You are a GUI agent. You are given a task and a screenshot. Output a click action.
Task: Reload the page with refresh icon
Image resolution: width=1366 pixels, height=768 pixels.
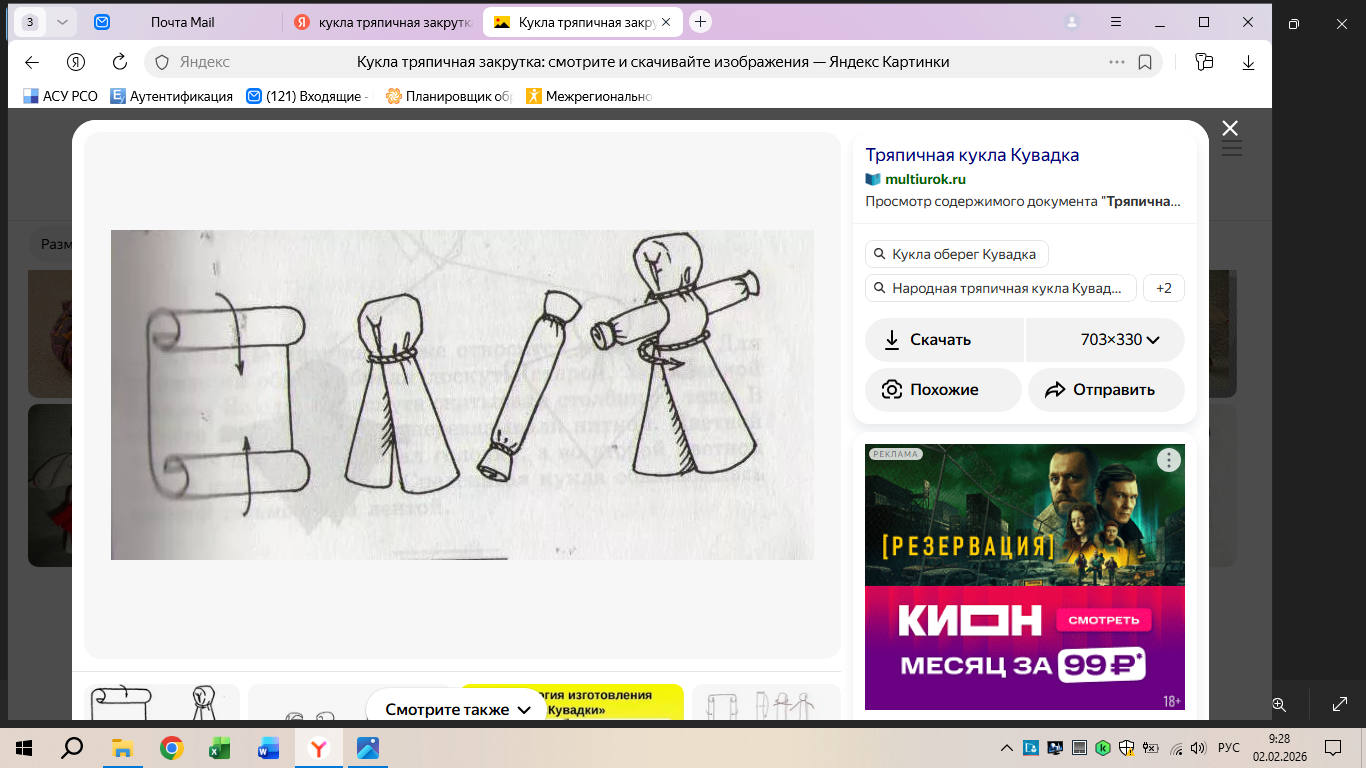click(x=120, y=62)
